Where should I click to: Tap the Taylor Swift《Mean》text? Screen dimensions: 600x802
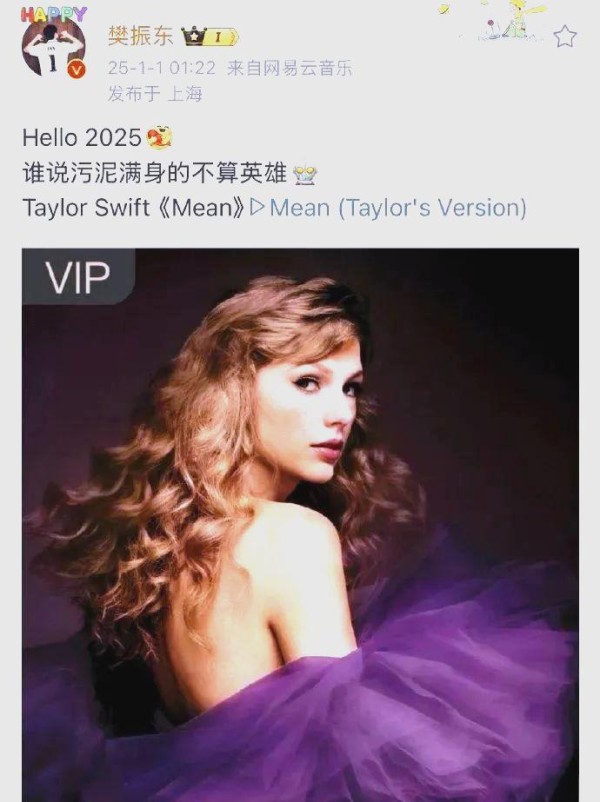135,208
